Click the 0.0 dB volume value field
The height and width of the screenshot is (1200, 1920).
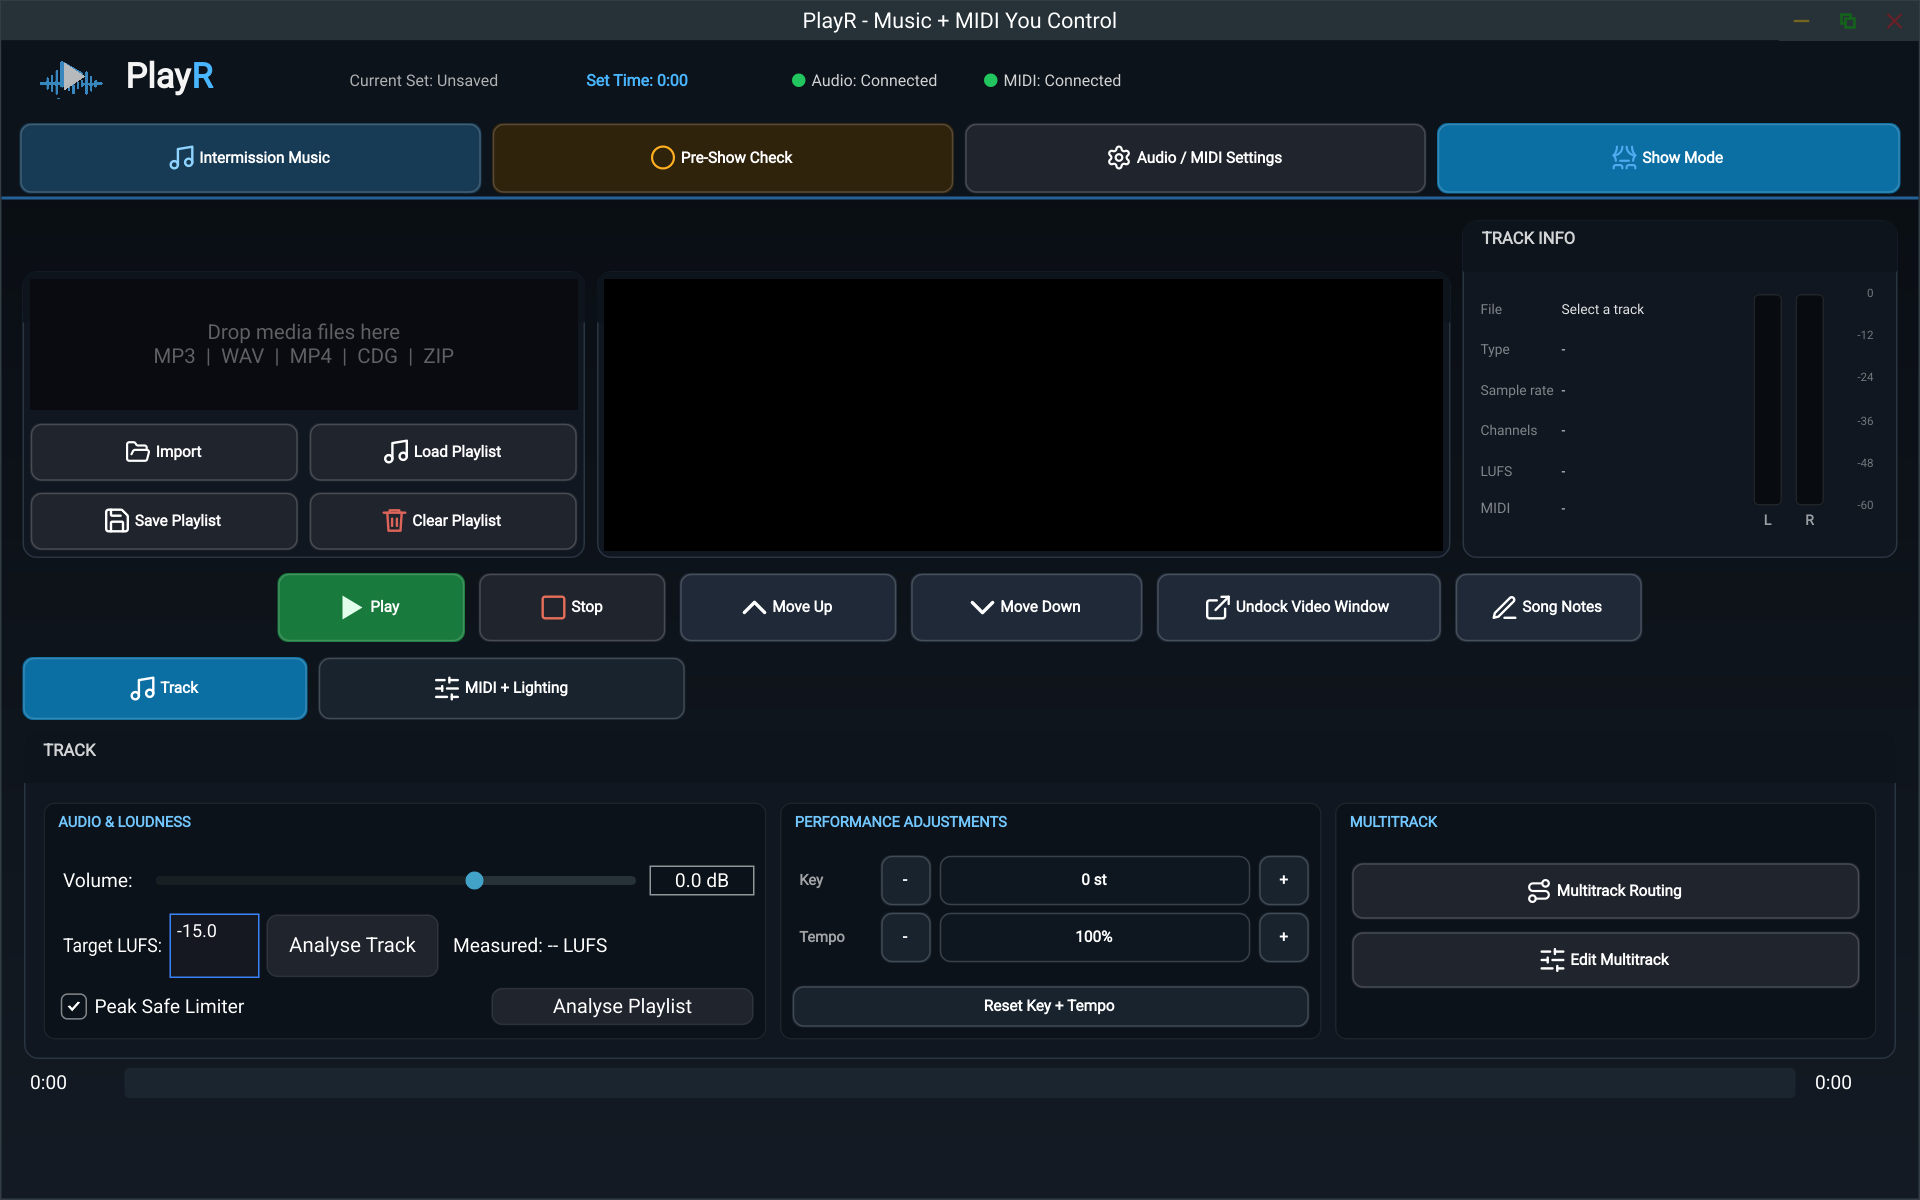tap(702, 880)
